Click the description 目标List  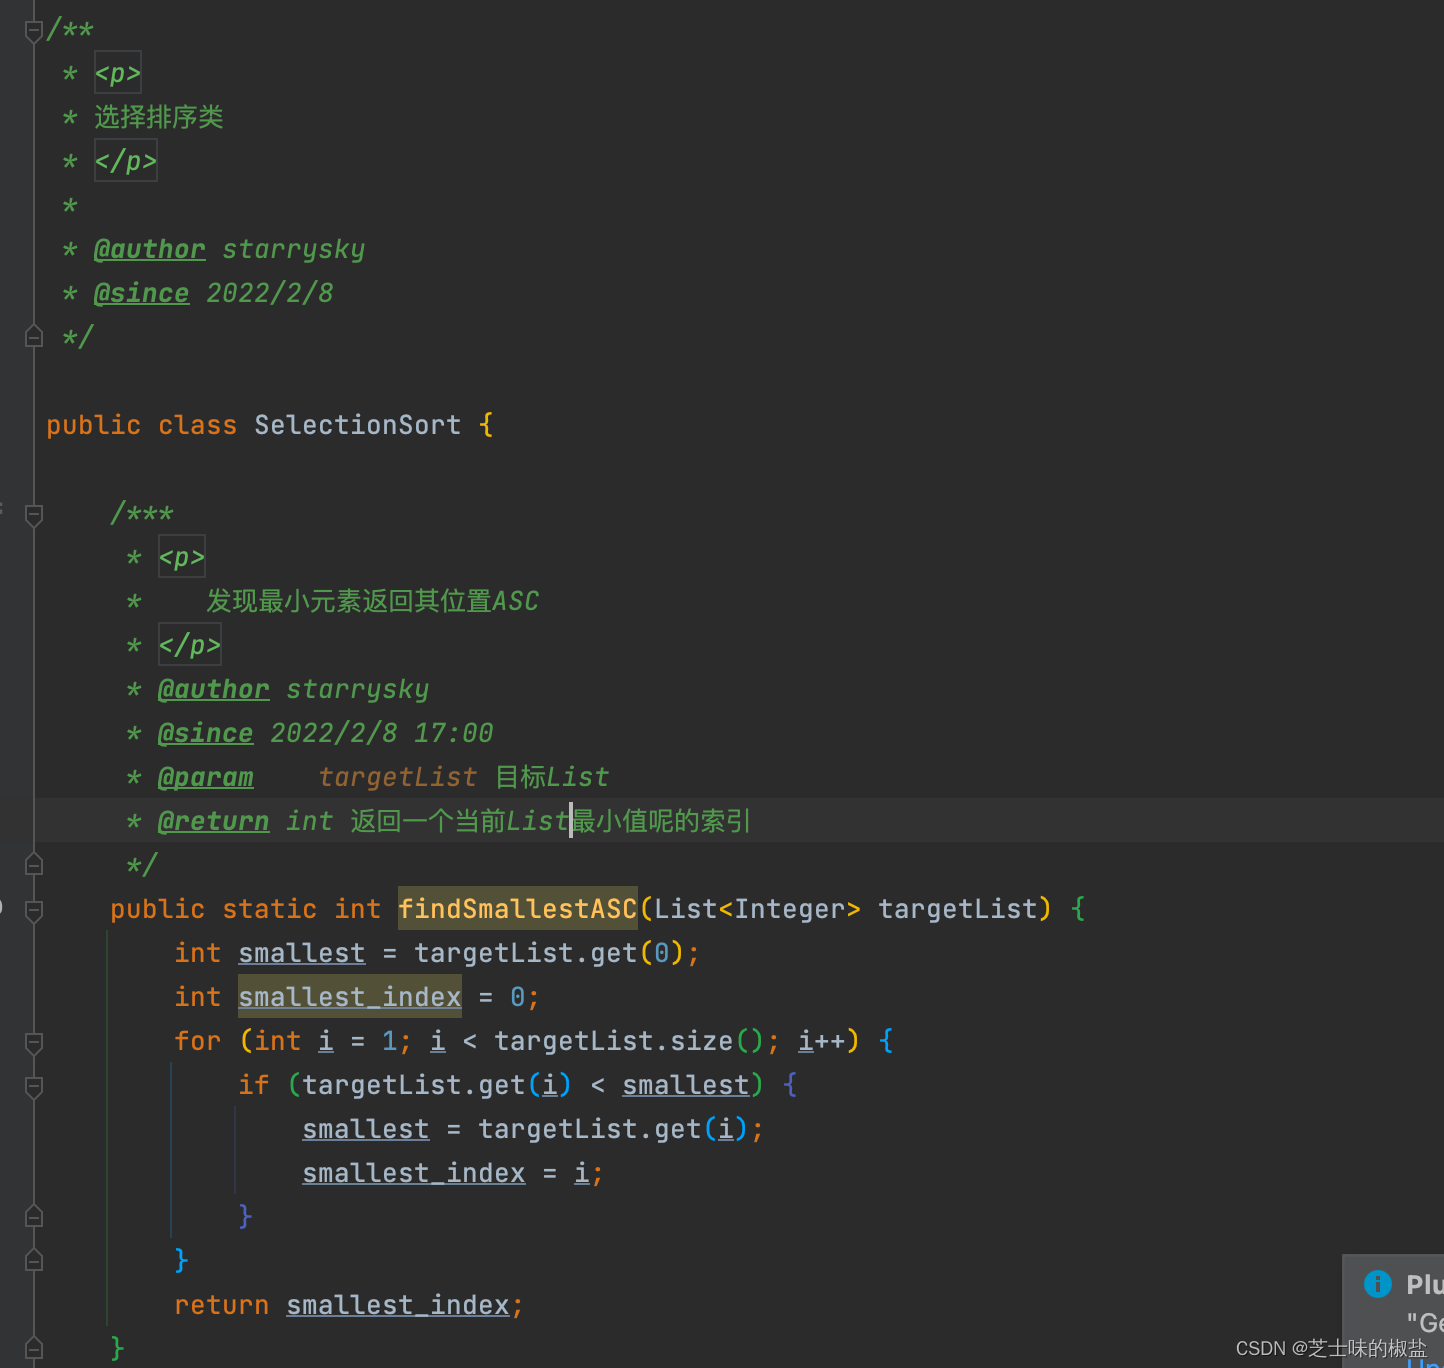(552, 777)
